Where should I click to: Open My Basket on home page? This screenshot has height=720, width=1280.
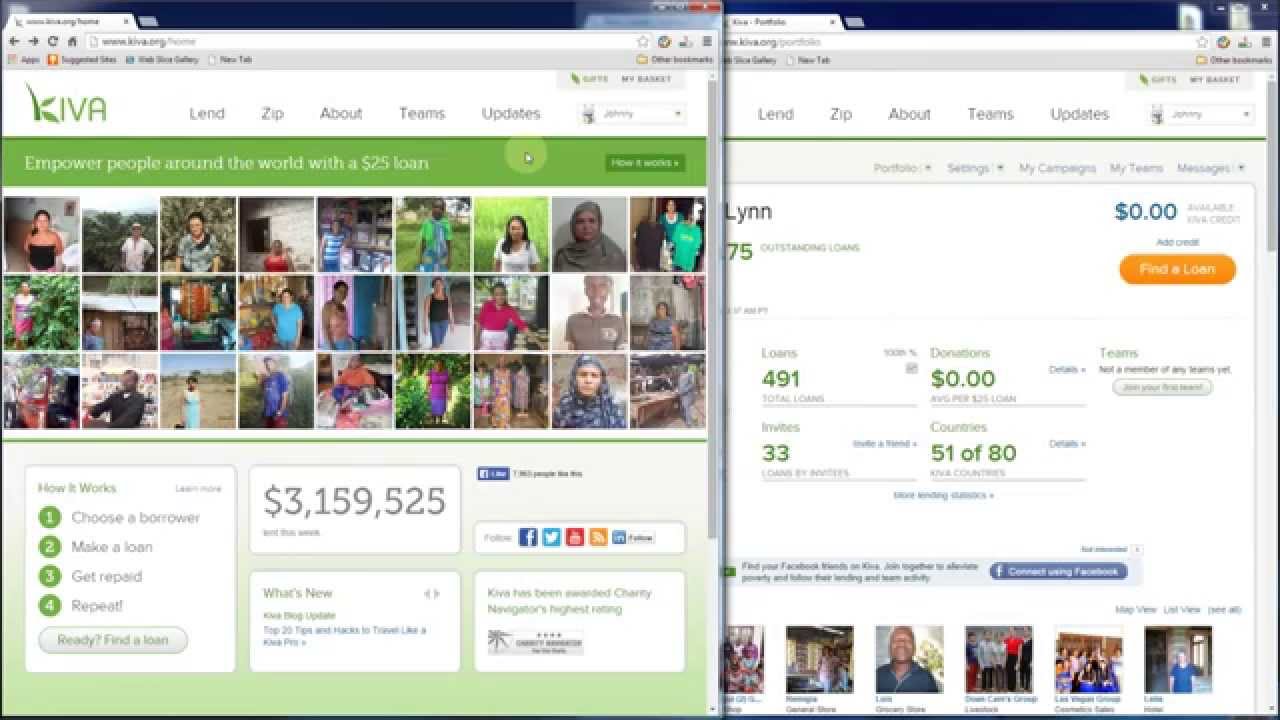point(646,79)
